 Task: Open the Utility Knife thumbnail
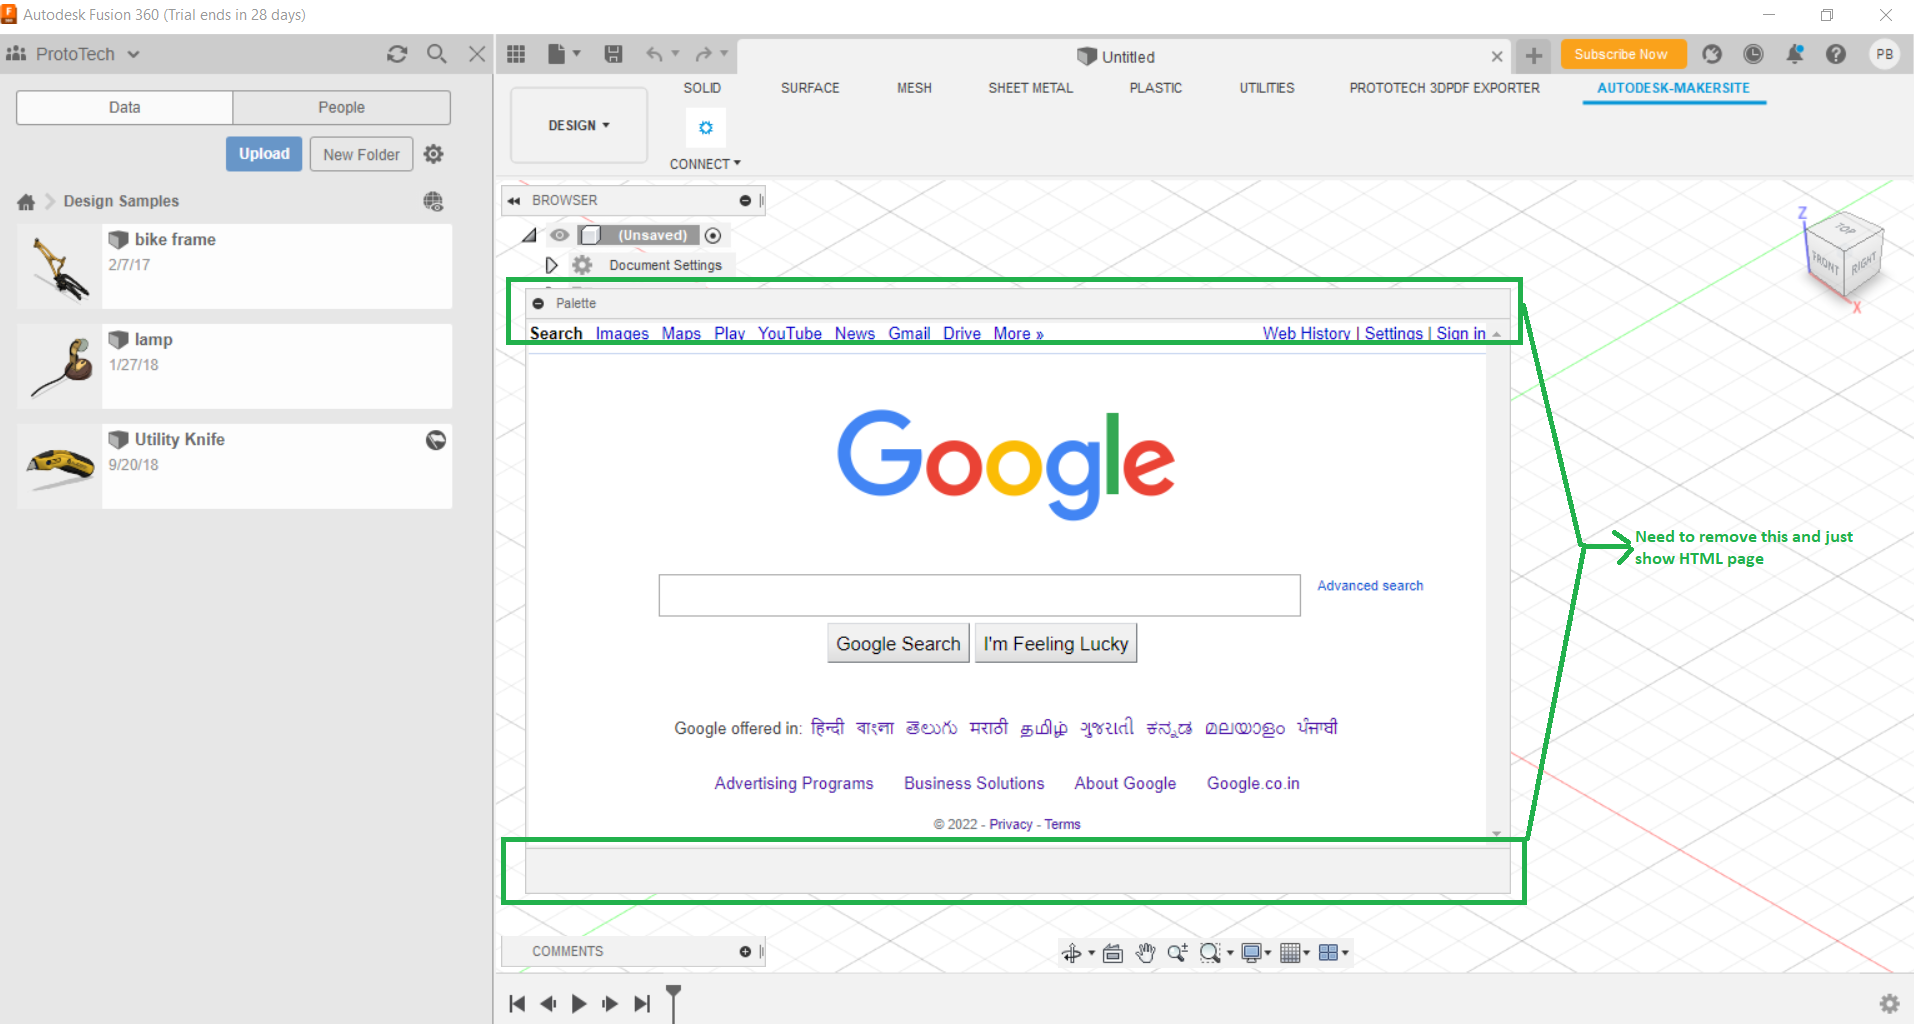[x=60, y=466]
